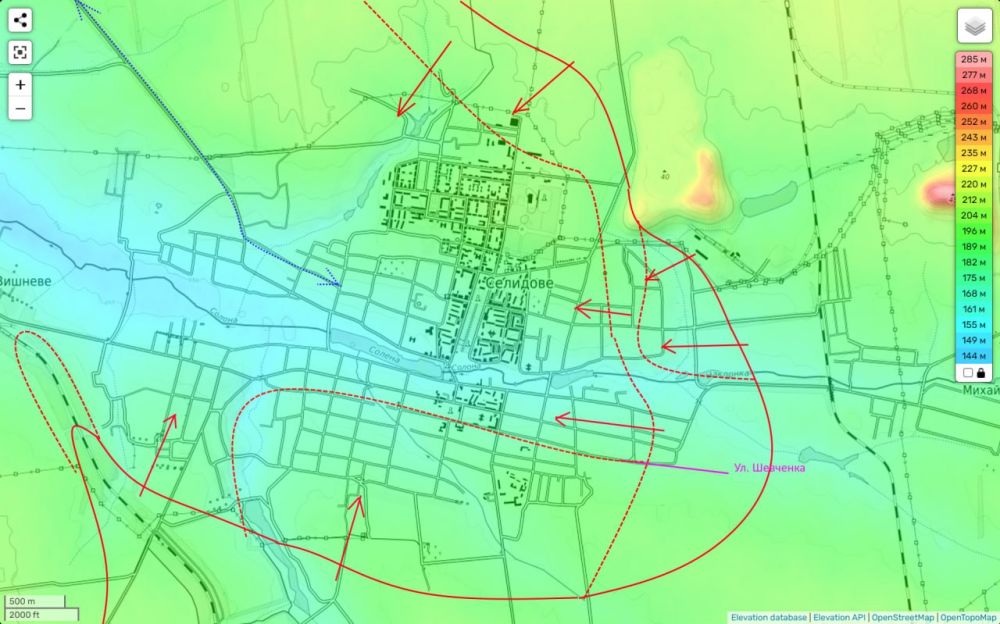Click the Селидове city label
The height and width of the screenshot is (624, 1000).
[x=519, y=283]
